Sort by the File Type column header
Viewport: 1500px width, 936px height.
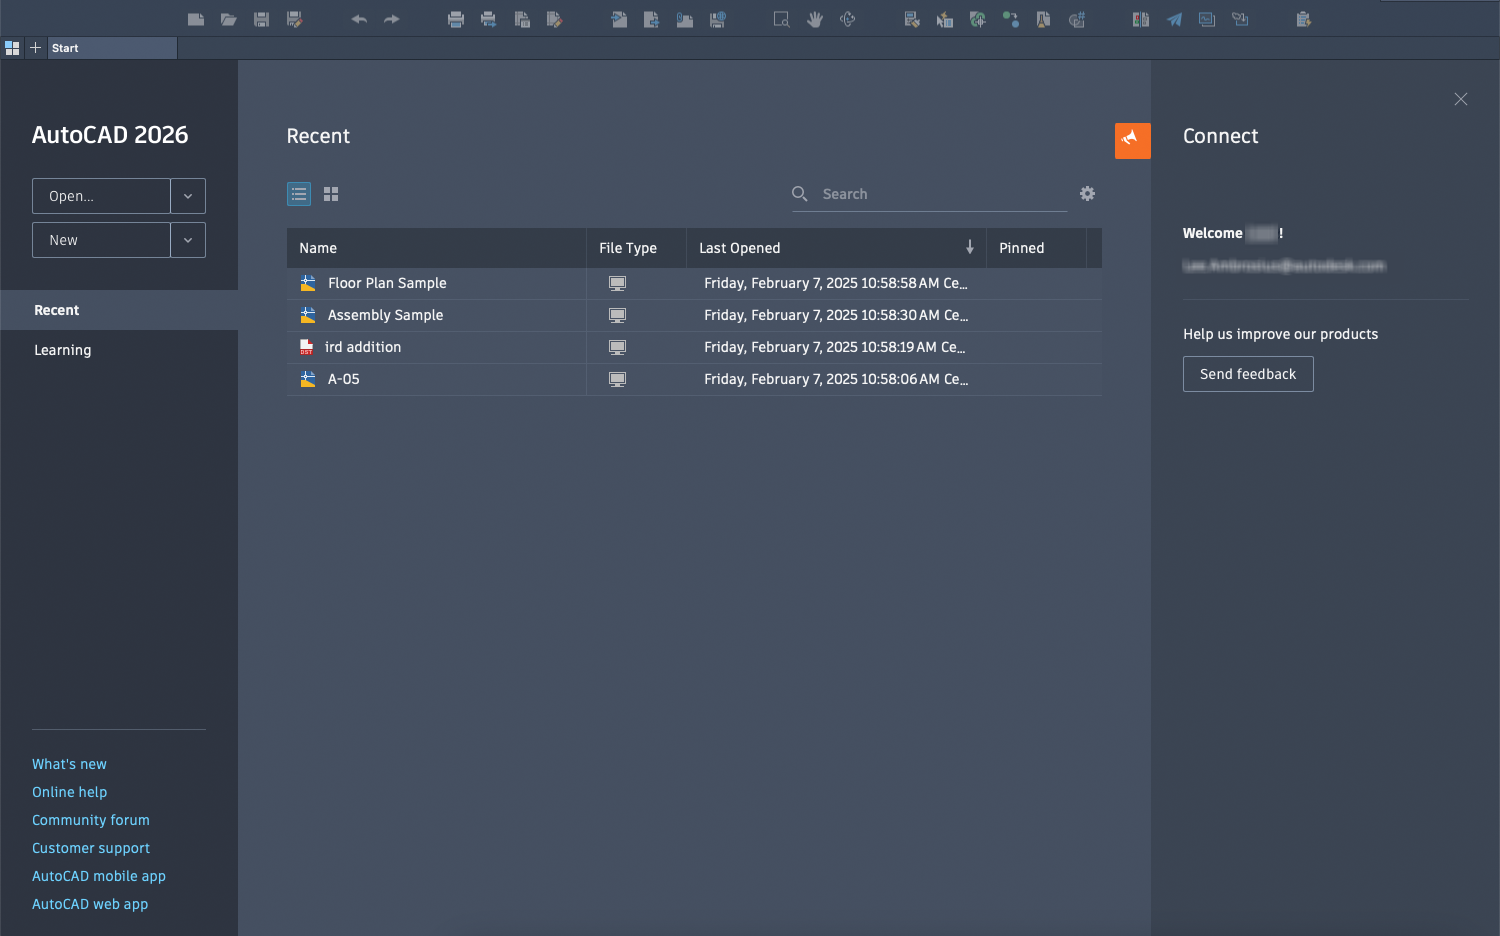click(637, 248)
